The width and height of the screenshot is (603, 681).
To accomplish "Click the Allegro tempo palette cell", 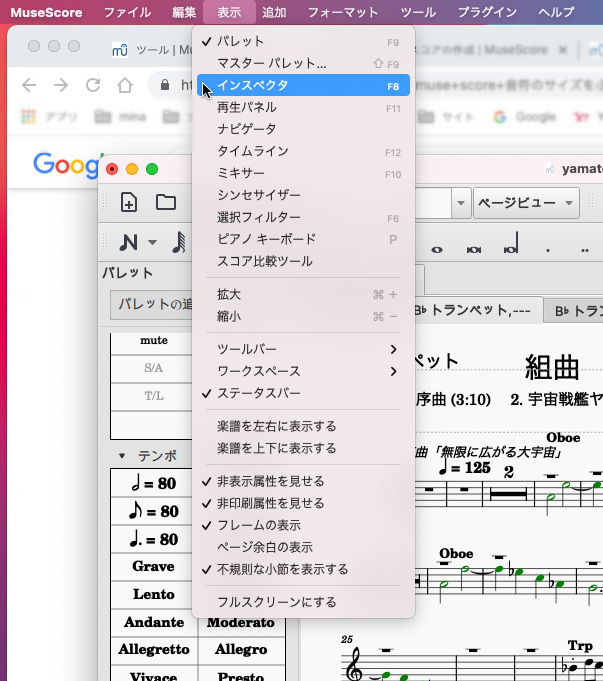I will click(x=241, y=649).
